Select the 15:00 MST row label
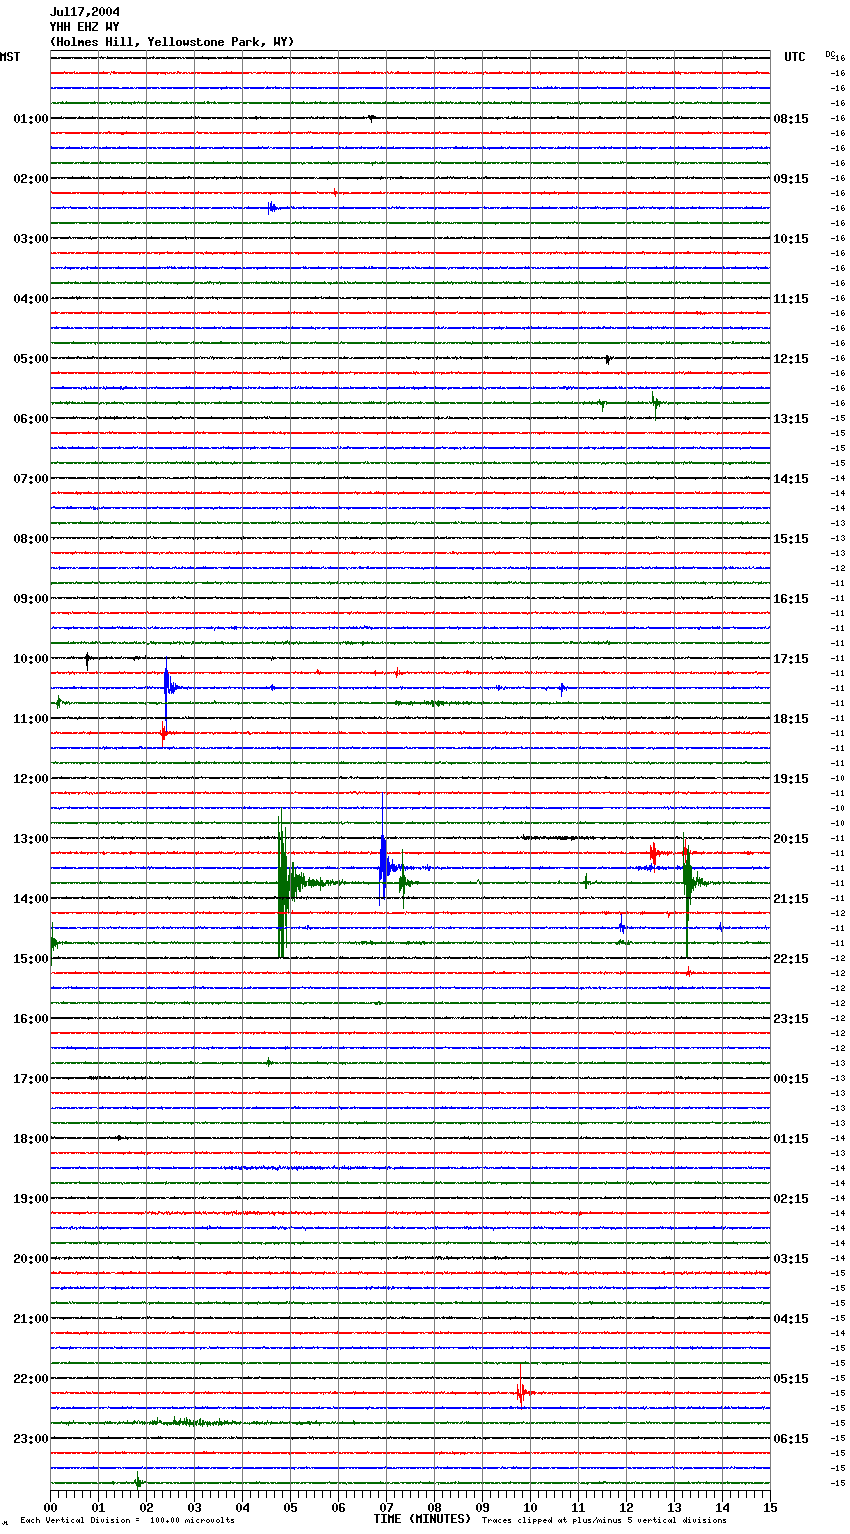 (x=31, y=959)
